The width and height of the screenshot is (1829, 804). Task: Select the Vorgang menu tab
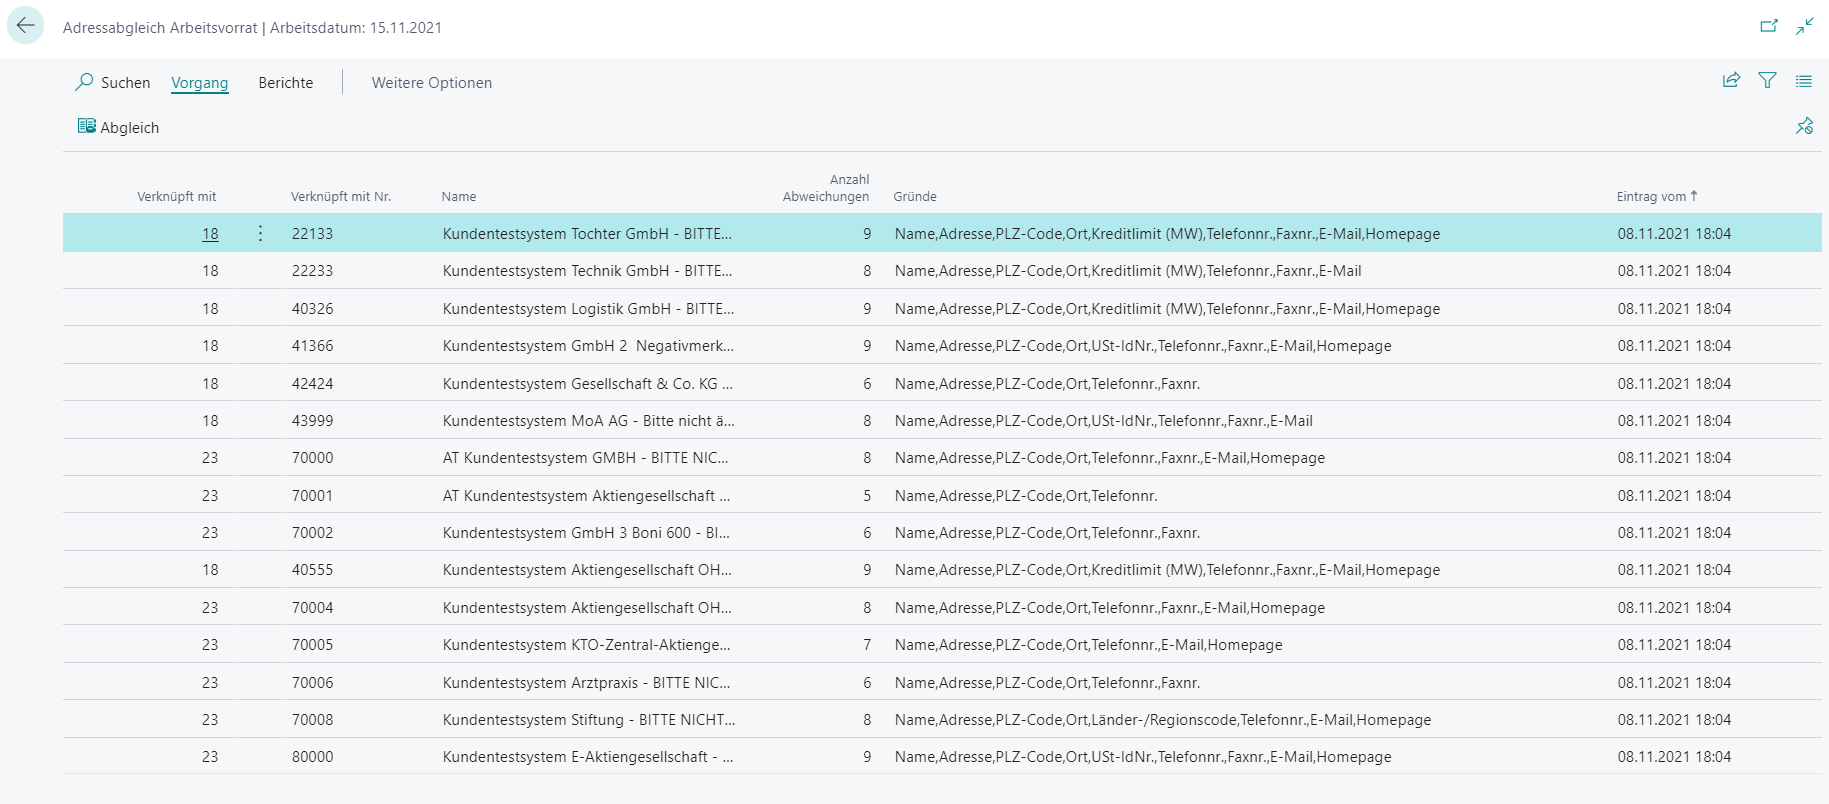click(199, 83)
